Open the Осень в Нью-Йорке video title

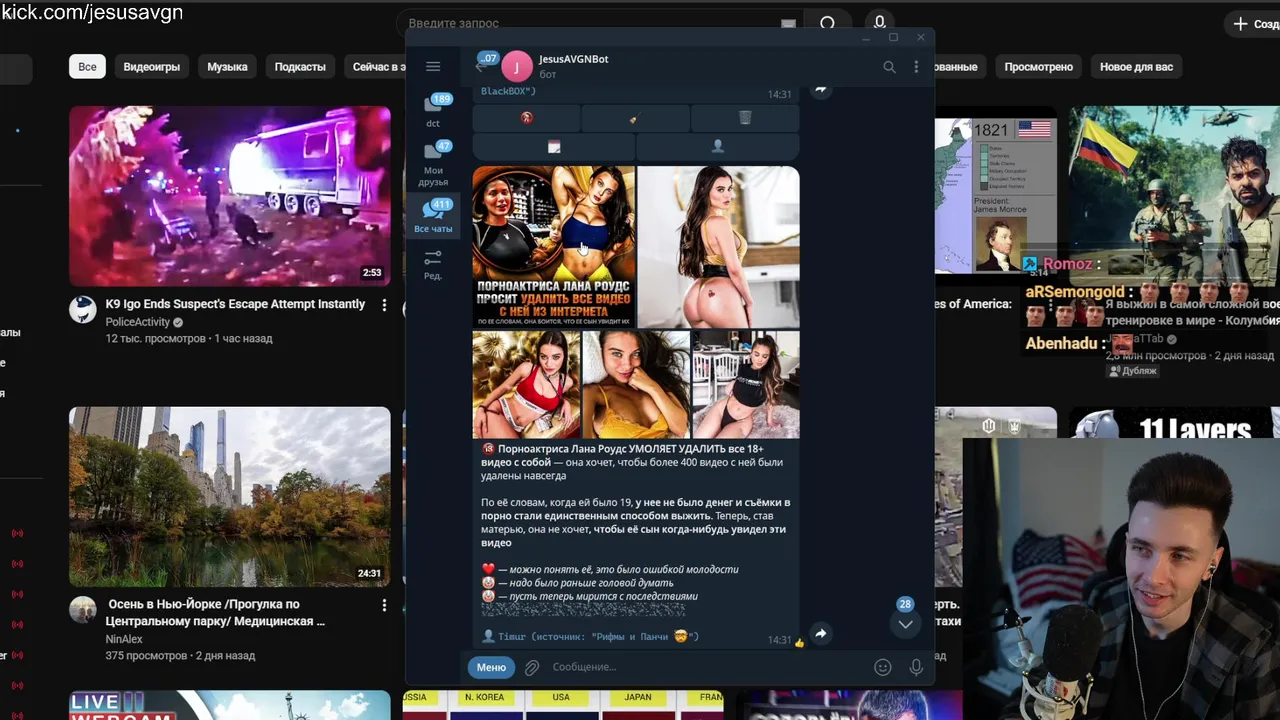point(215,612)
